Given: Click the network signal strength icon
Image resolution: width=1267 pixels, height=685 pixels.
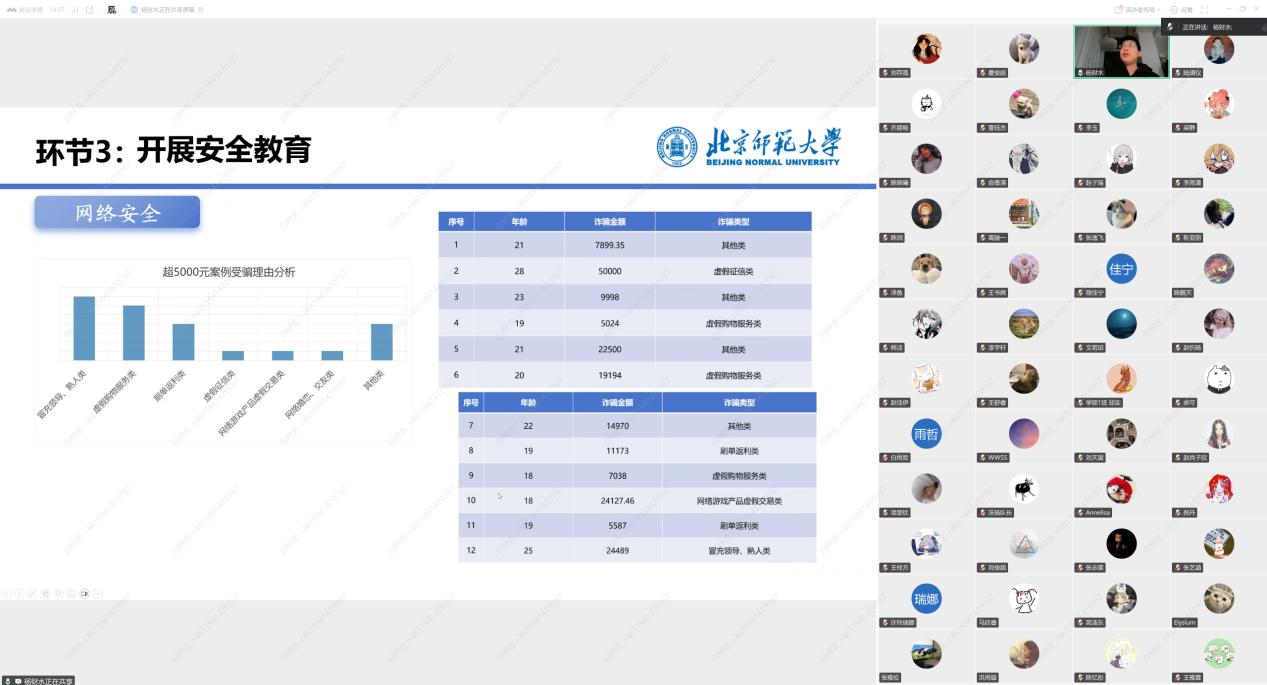Looking at the screenshot, I should click(74, 9).
